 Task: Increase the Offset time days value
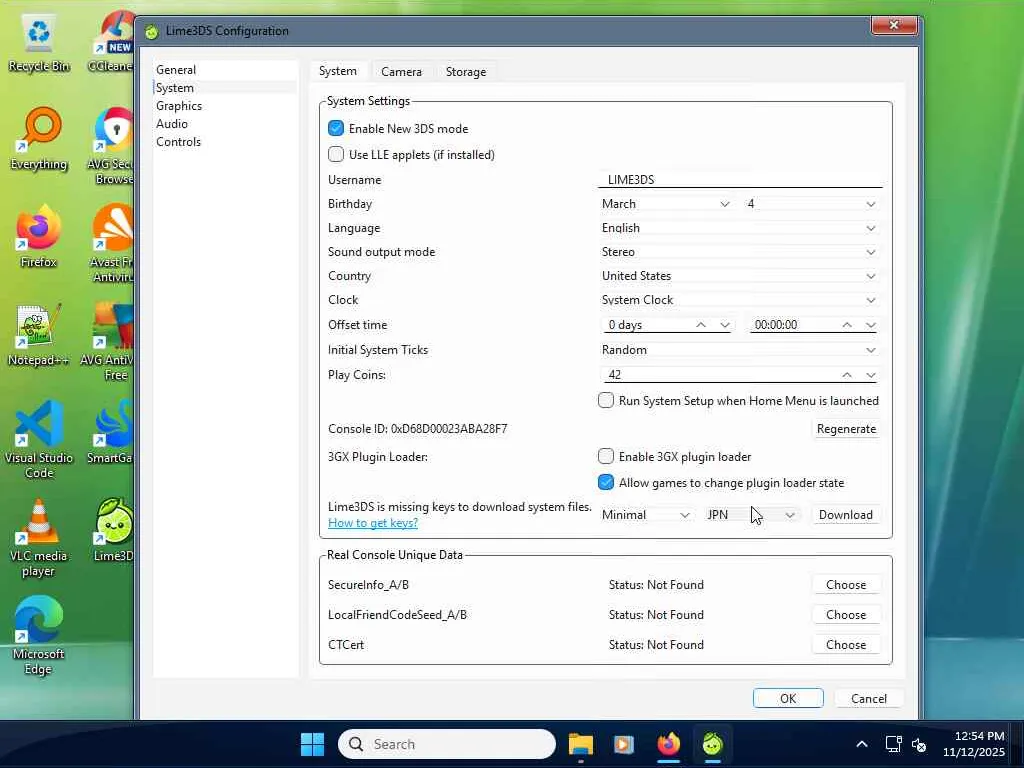point(701,325)
